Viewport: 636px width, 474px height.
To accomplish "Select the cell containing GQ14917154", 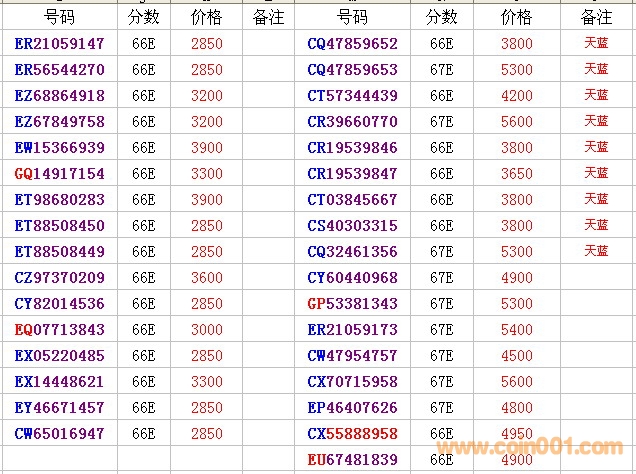I will (x=60, y=174).
